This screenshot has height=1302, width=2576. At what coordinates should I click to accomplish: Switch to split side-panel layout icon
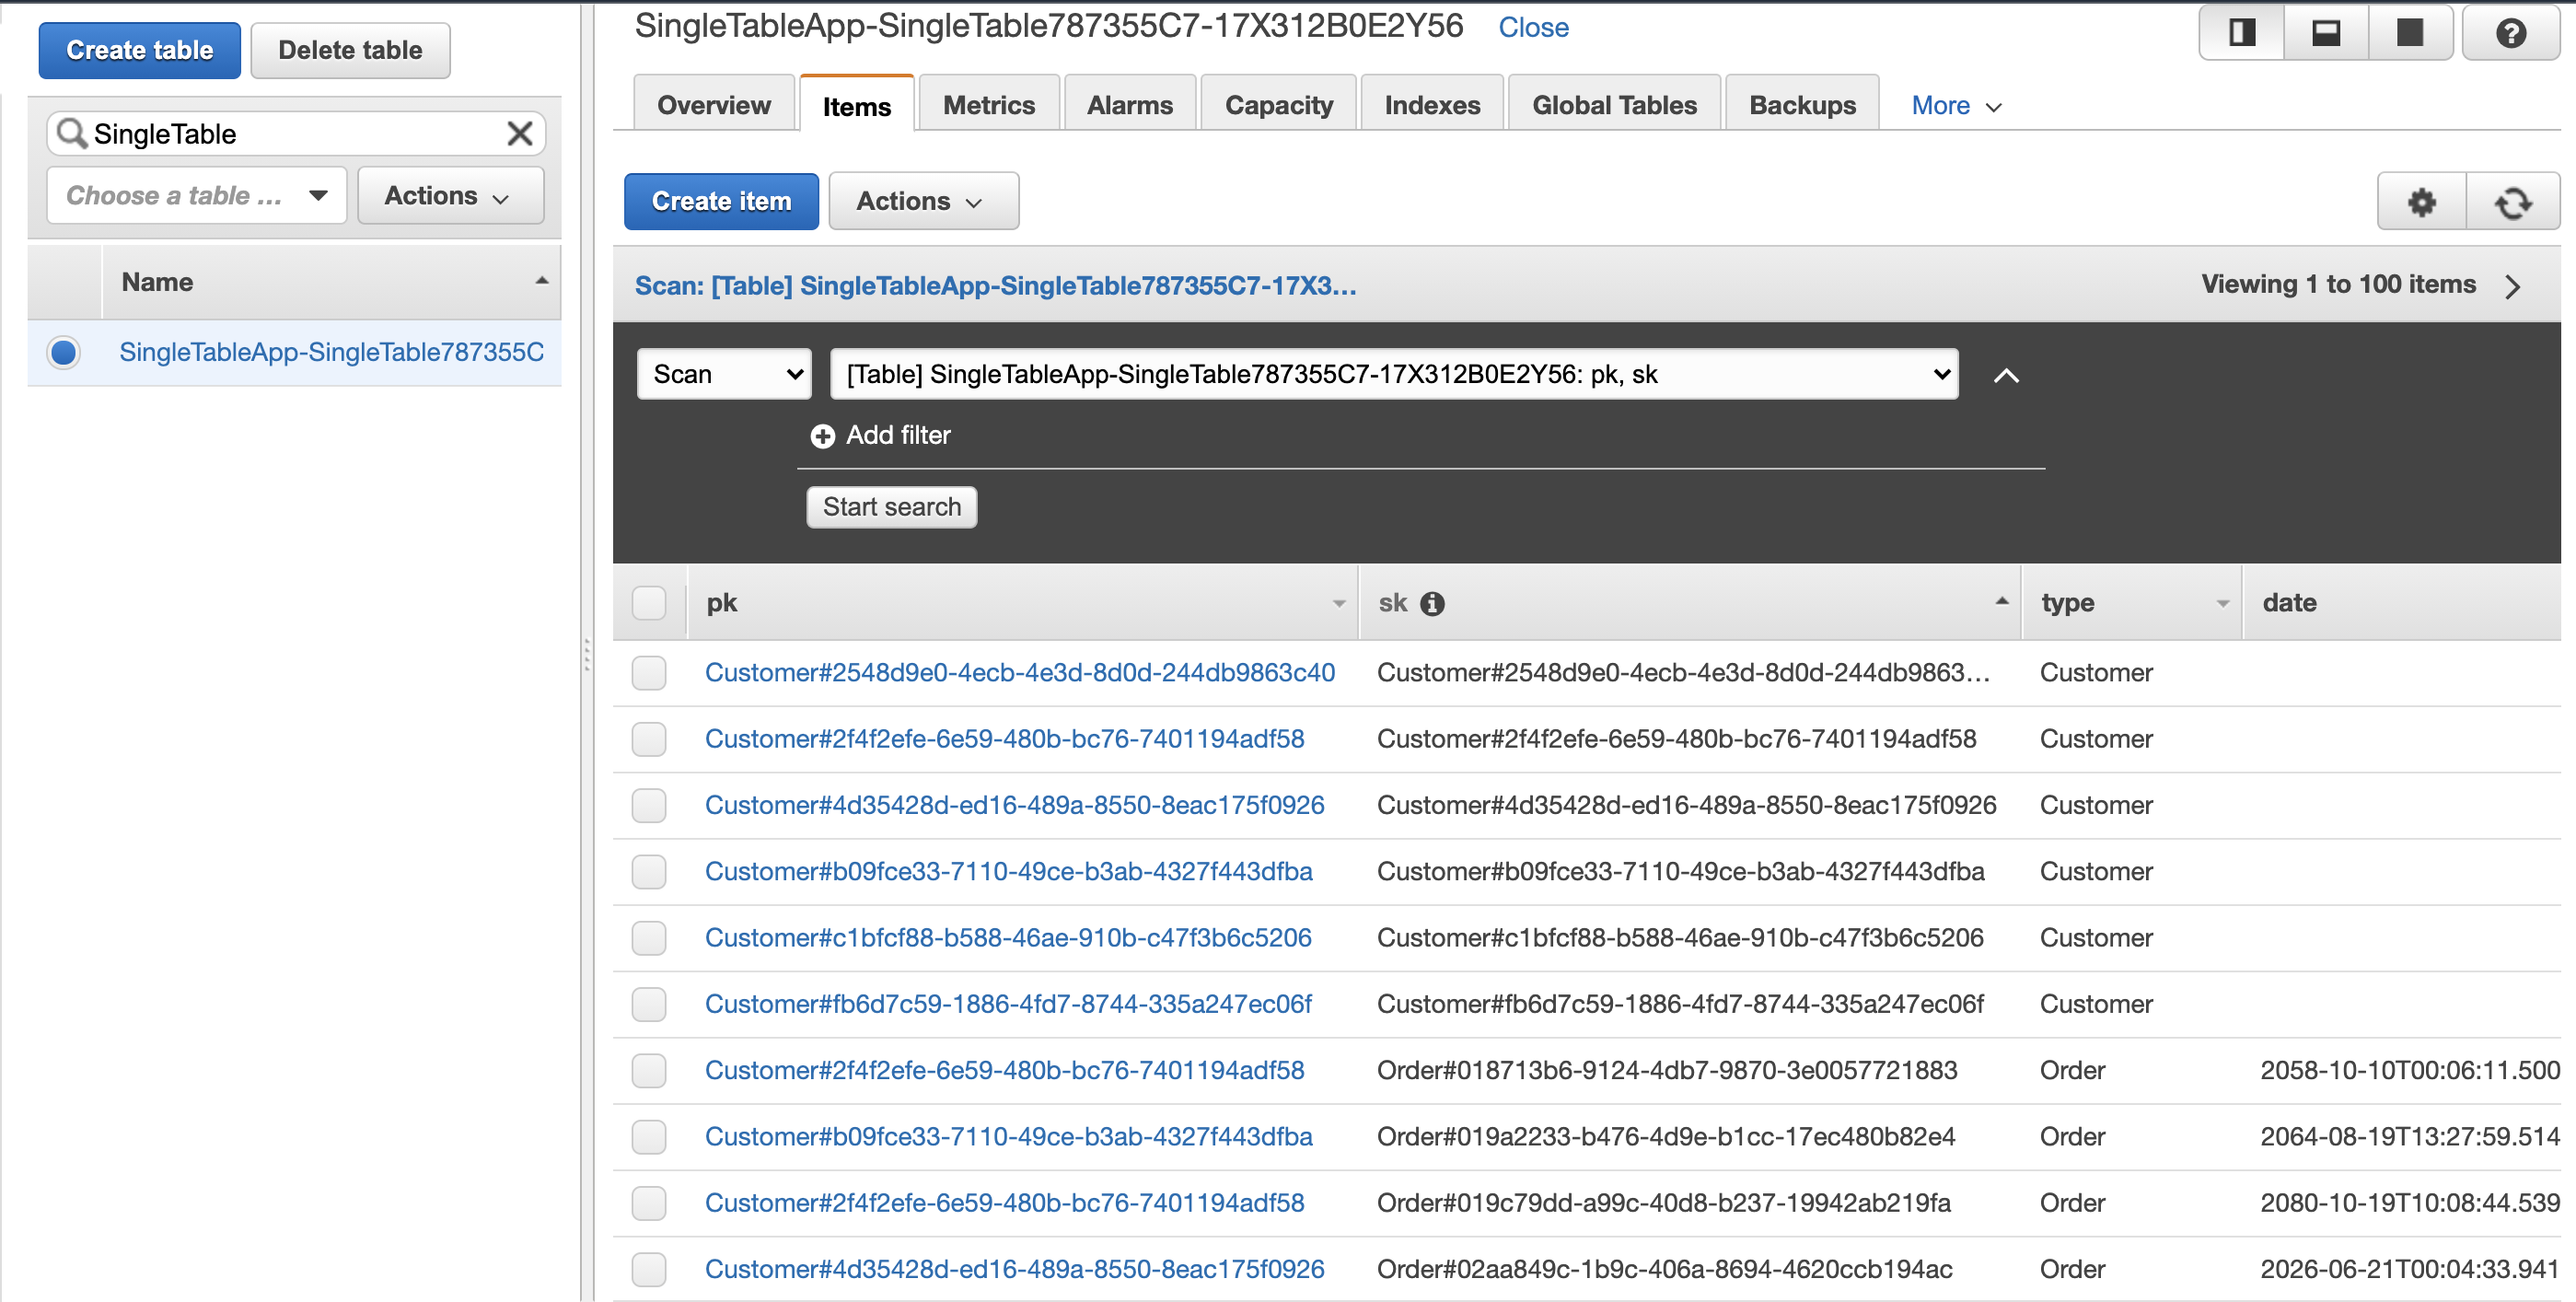(2242, 33)
